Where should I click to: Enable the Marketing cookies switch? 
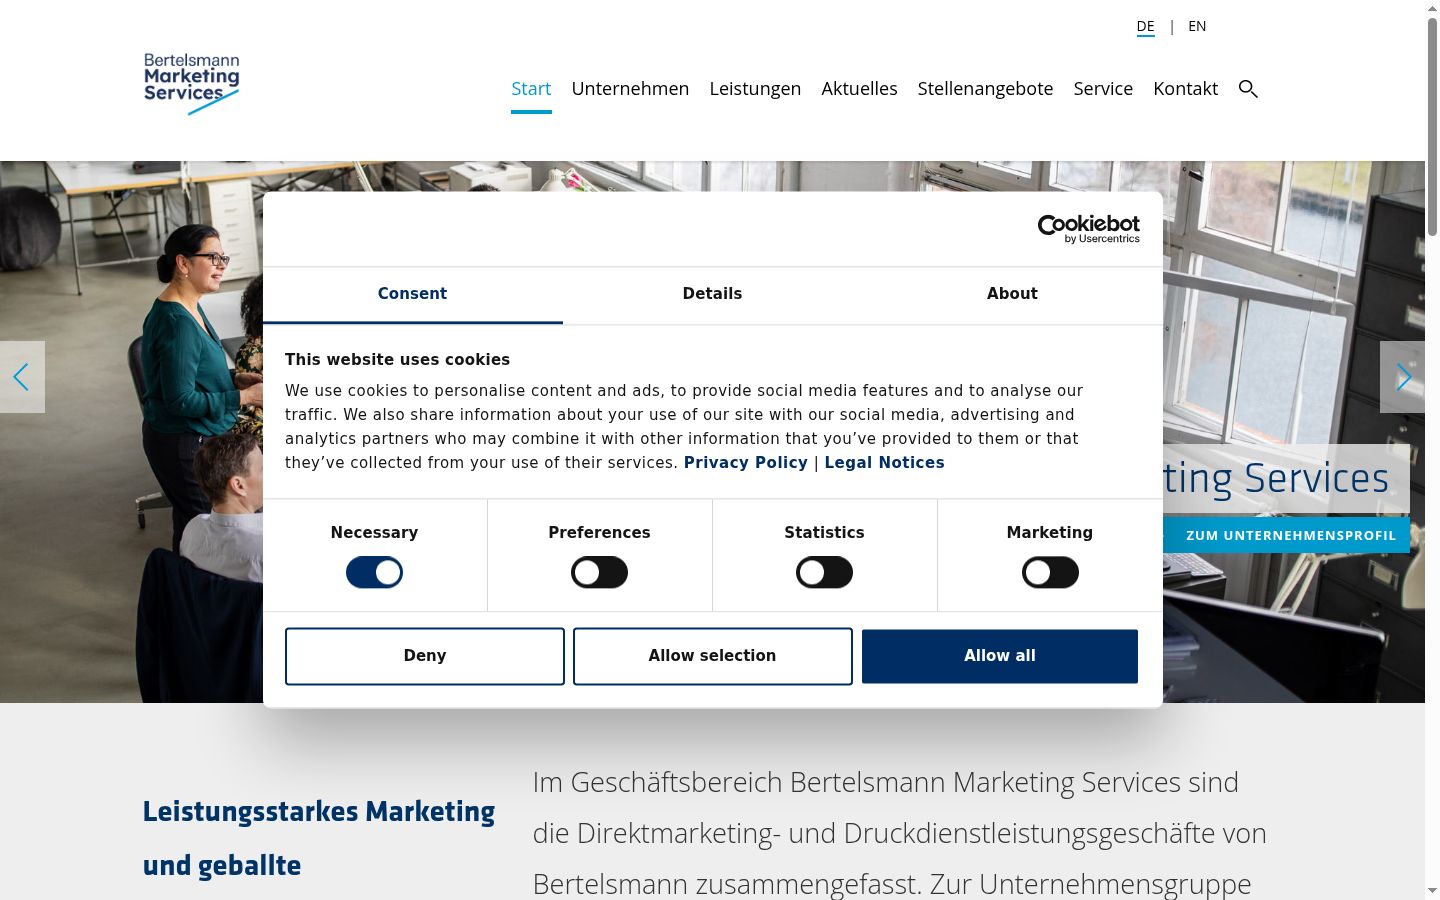(x=1050, y=573)
